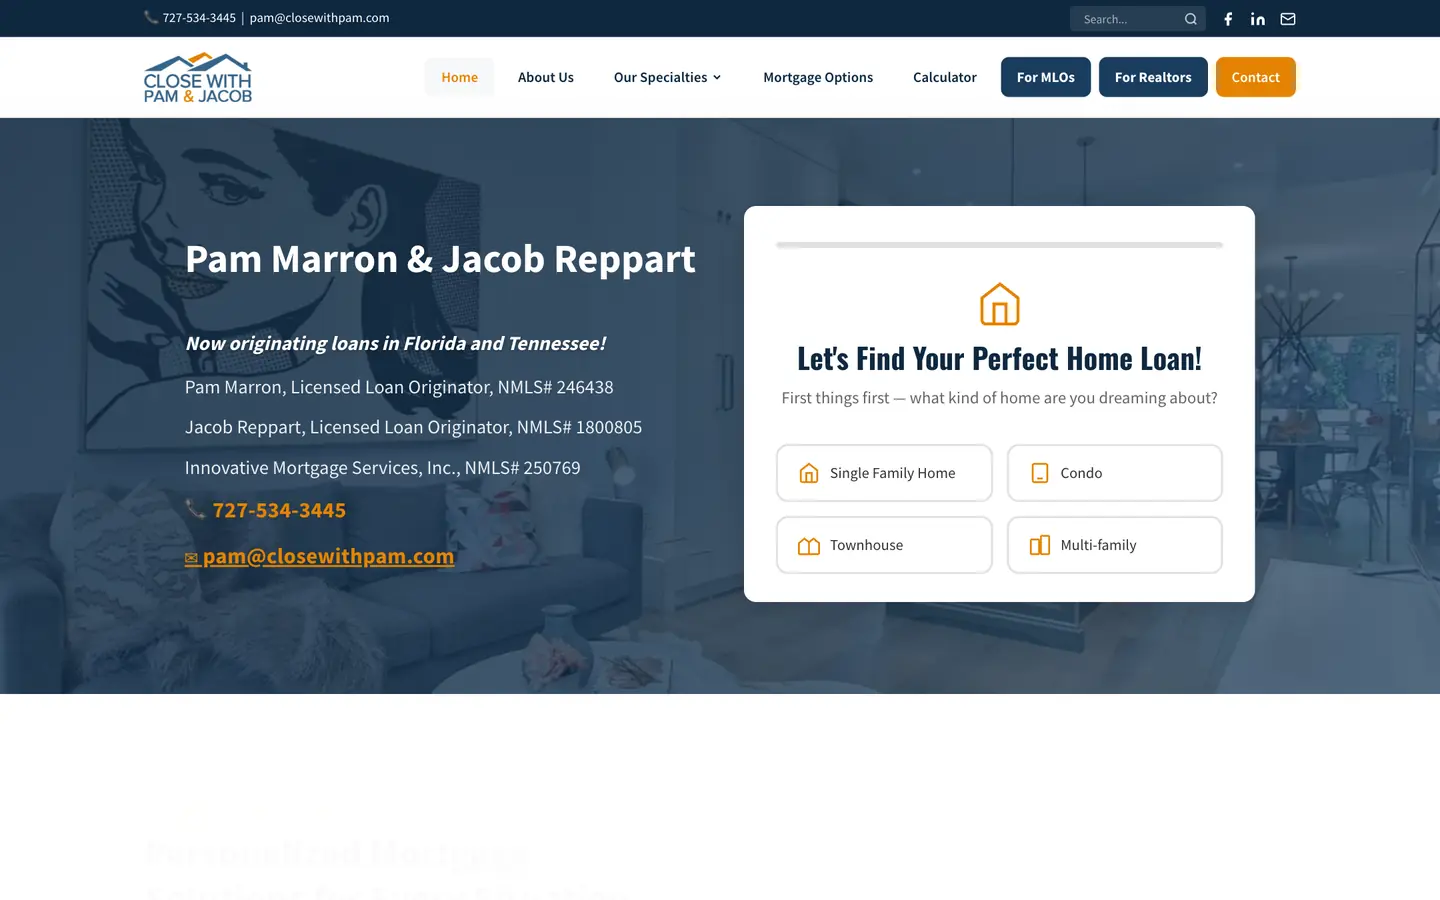
Task: Open the Calculator page
Action: (945, 77)
